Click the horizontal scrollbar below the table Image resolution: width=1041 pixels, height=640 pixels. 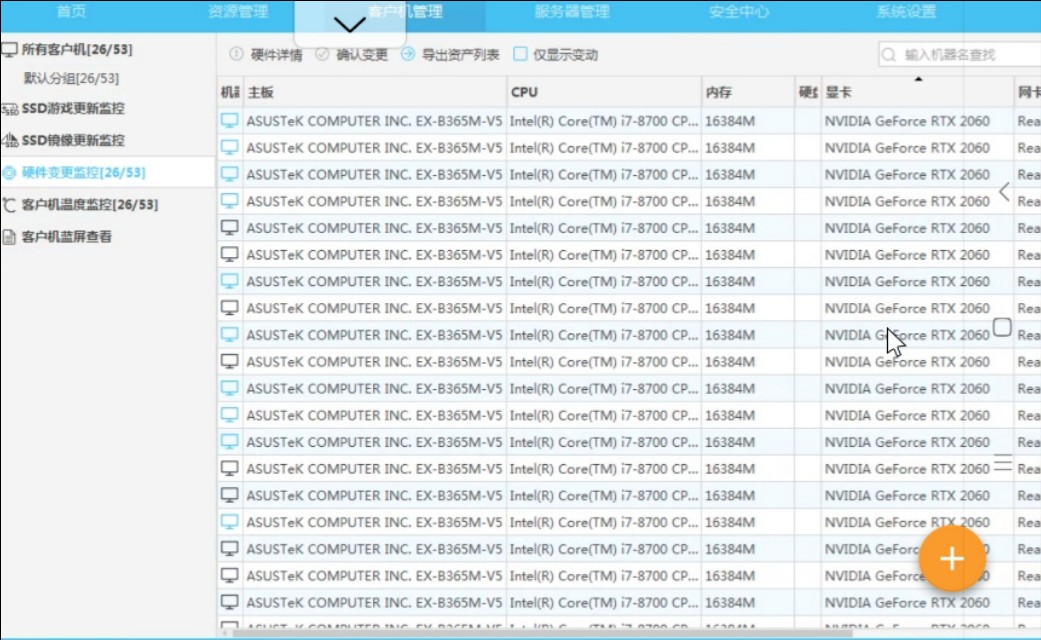coord(542,633)
